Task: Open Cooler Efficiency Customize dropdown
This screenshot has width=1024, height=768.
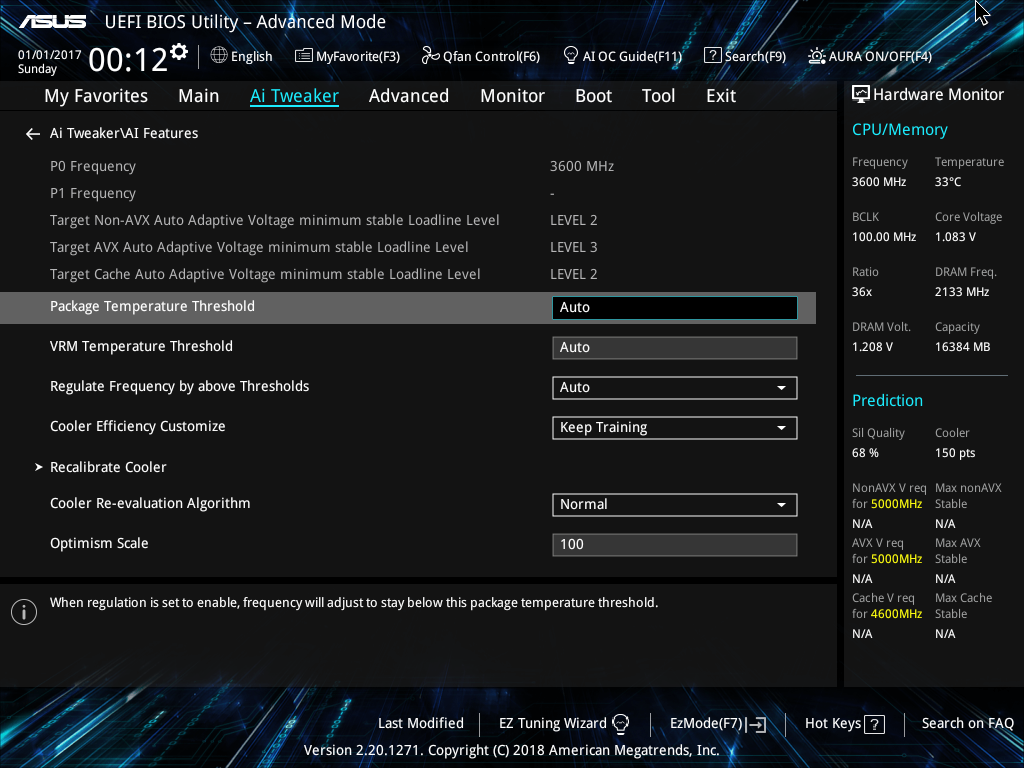Action: tap(675, 428)
